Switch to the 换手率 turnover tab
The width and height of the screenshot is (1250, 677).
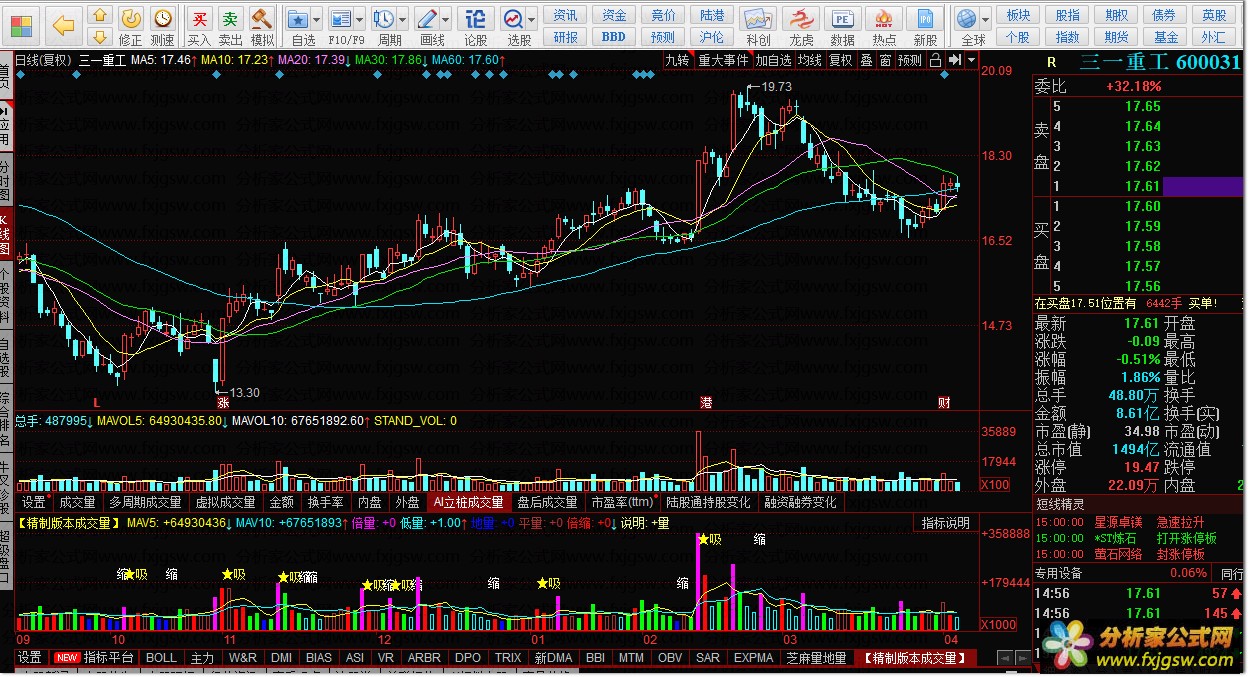pos(326,502)
